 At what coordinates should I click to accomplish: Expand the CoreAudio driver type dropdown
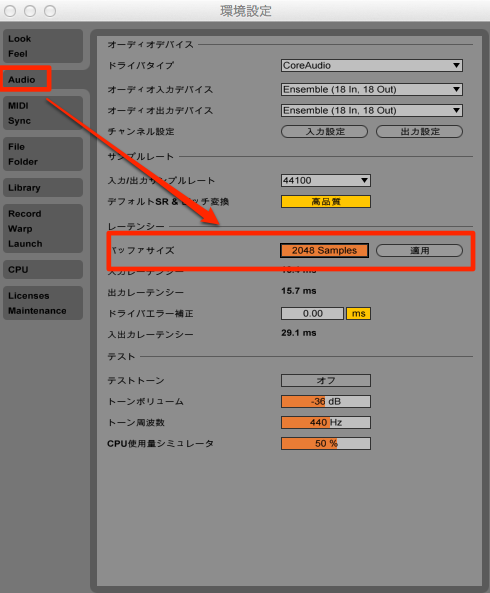(372, 65)
